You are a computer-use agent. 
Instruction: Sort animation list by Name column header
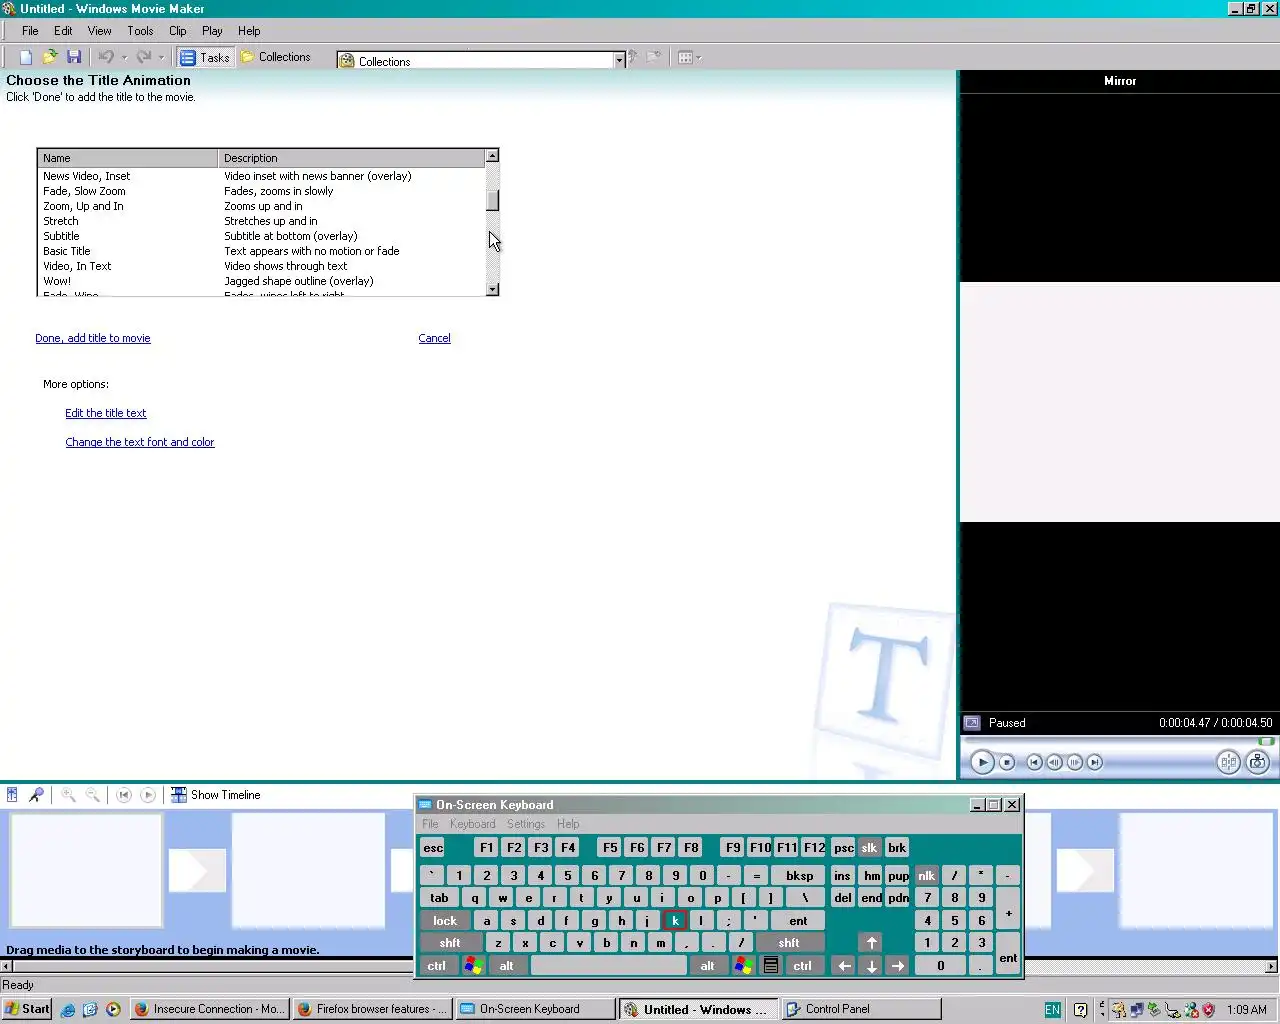(x=128, y=158)
